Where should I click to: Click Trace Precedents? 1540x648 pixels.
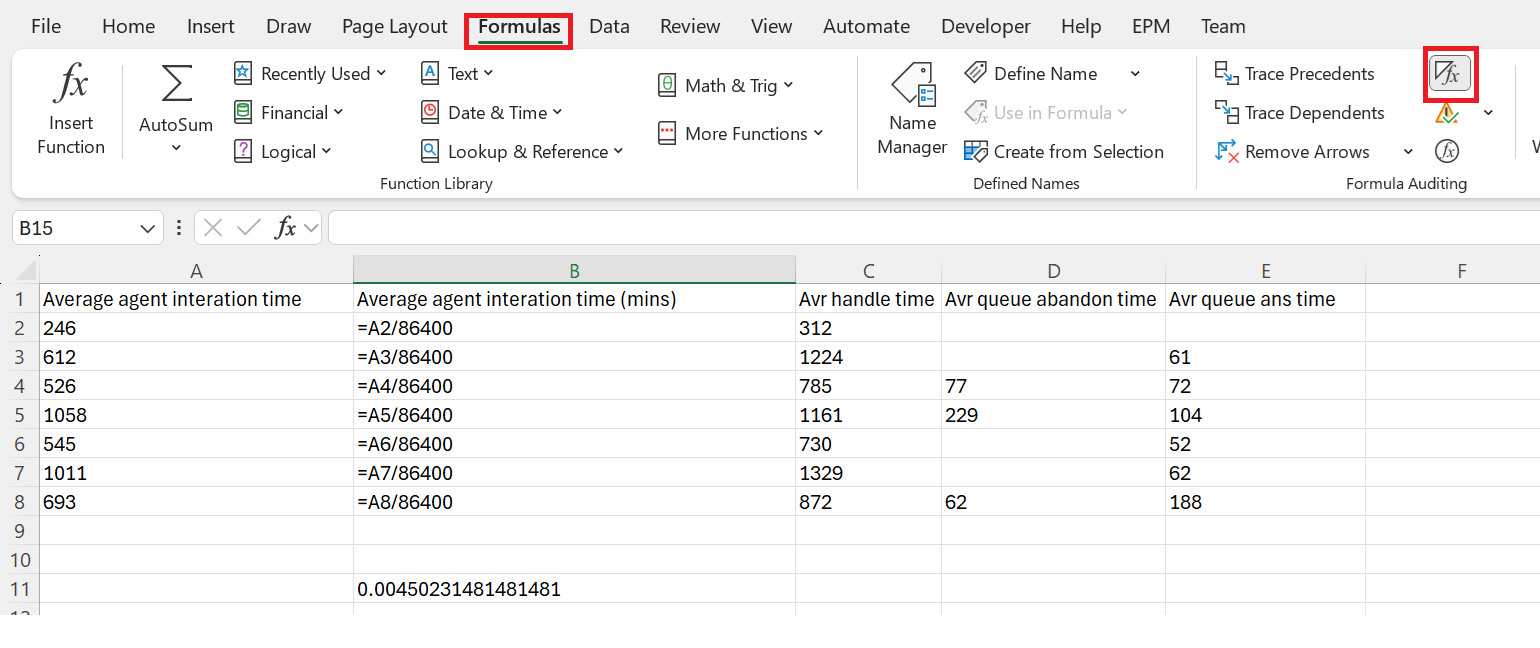coord(1294,74)
